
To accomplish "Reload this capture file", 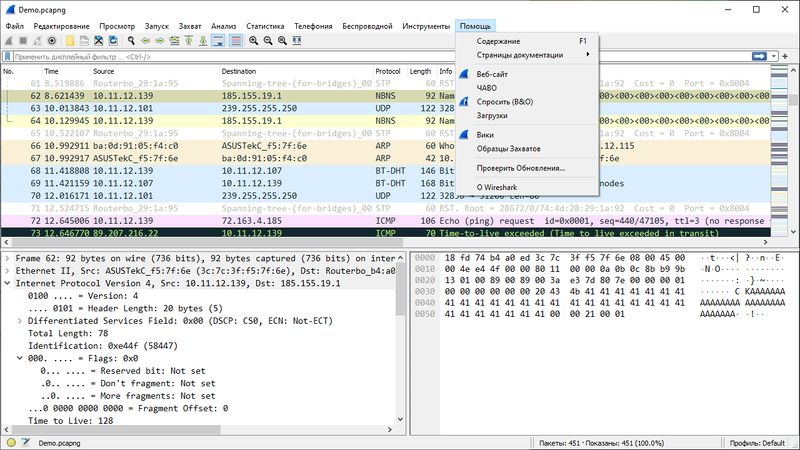I will coord(113,41).
